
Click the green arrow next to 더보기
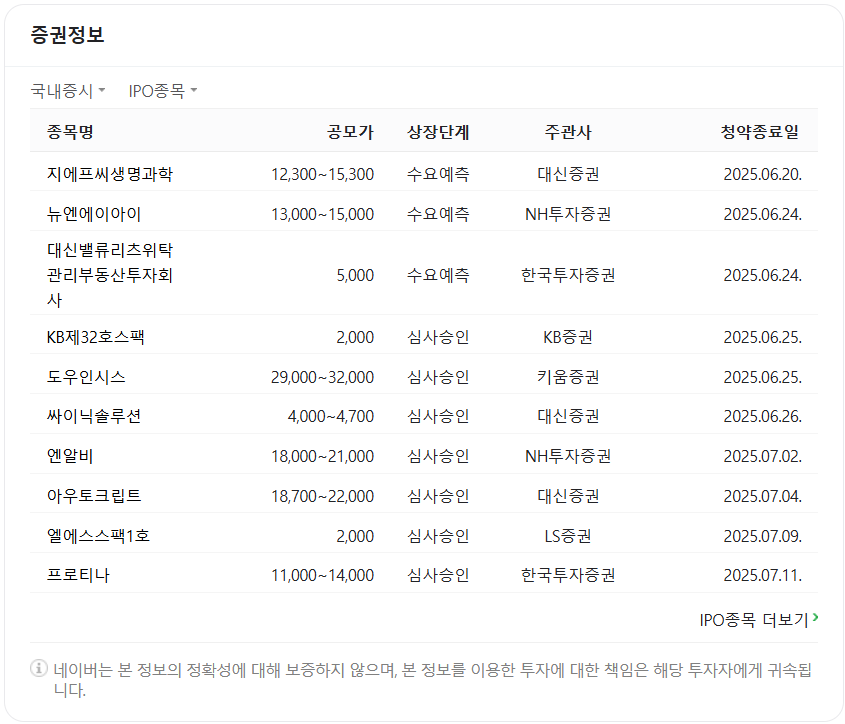(815, 617)
